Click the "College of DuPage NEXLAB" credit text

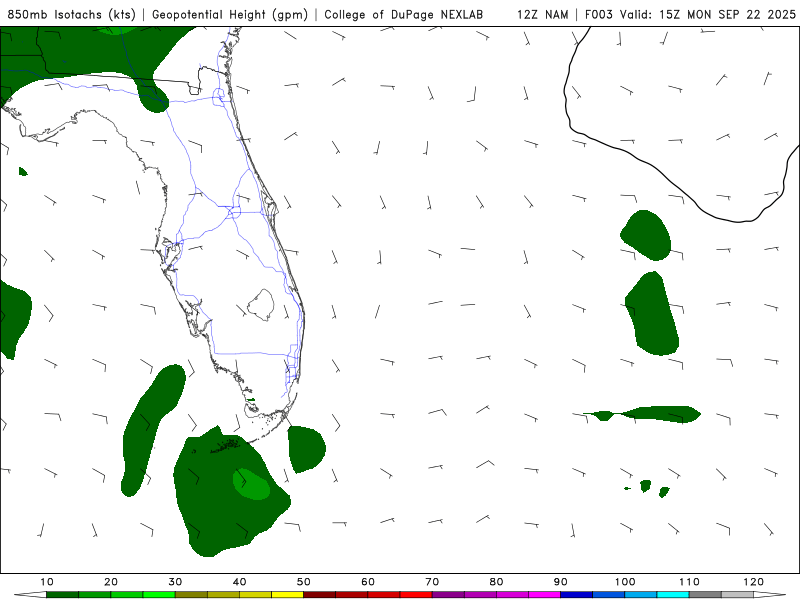pos(404,14)
